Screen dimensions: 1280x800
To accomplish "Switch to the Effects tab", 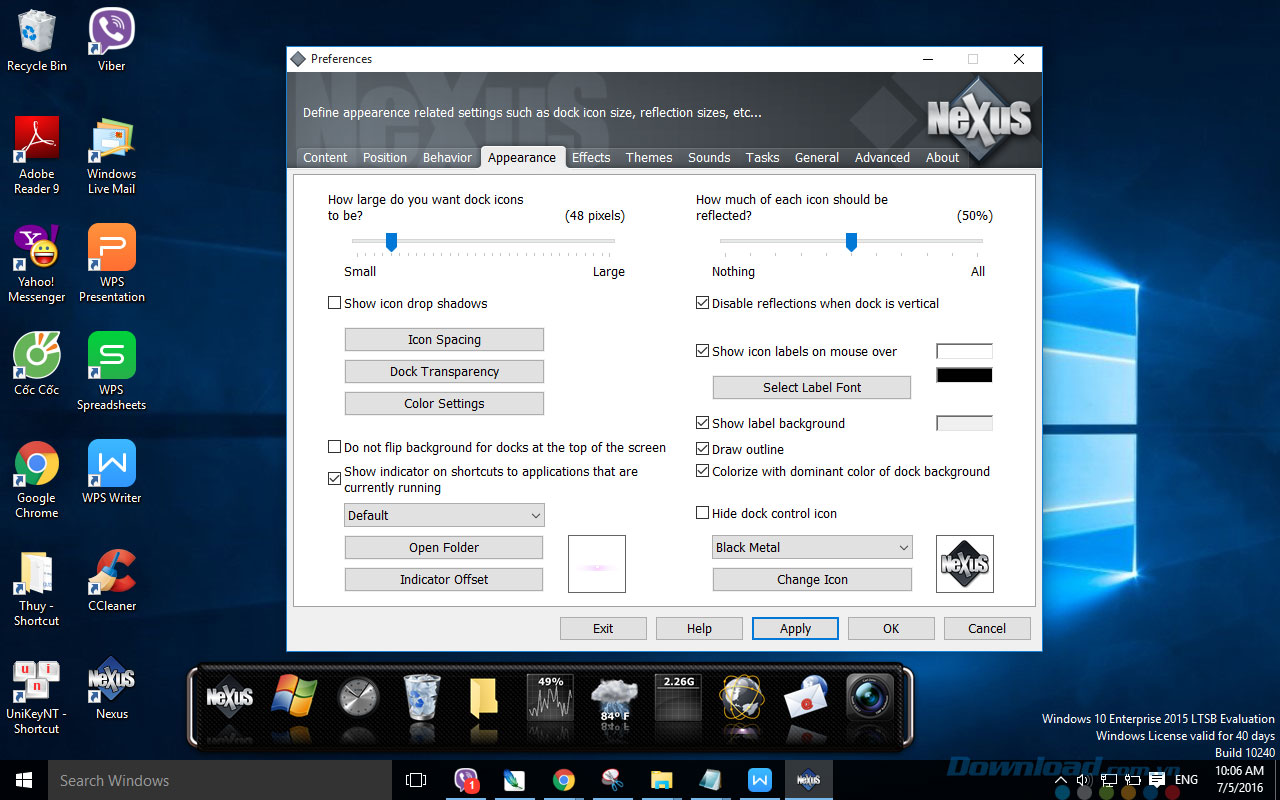I will 591,157.
